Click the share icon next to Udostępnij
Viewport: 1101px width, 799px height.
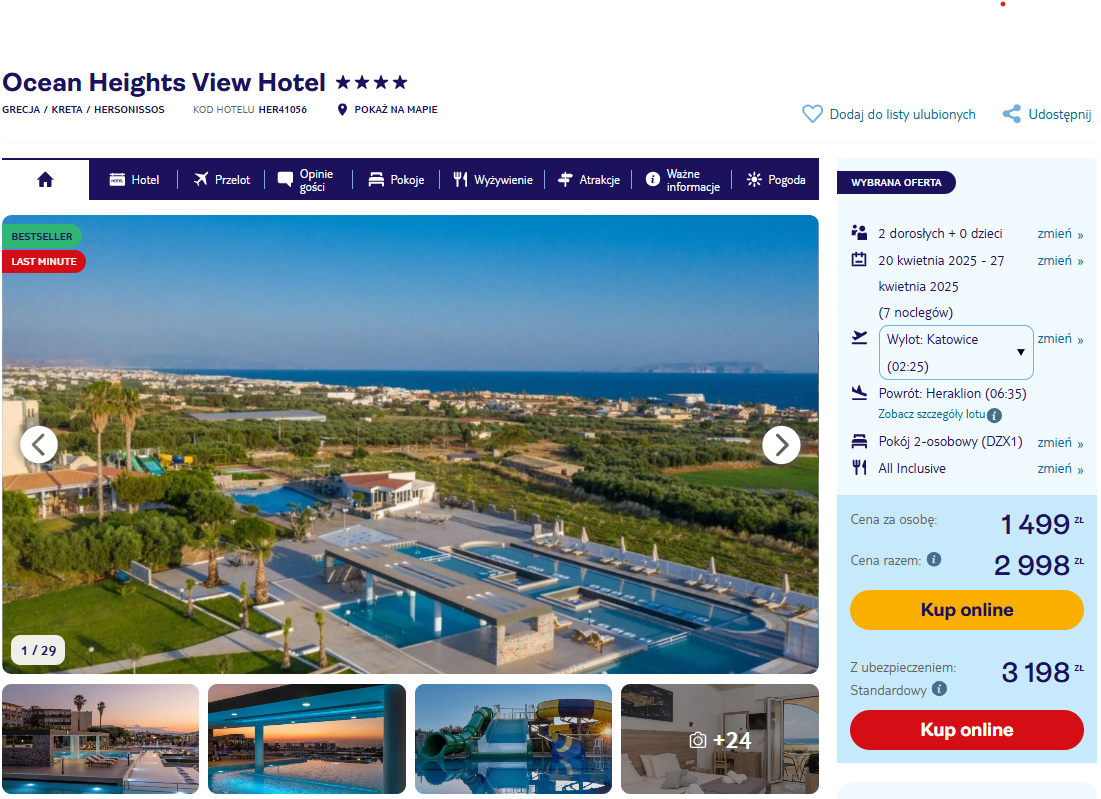(1012, 114)
